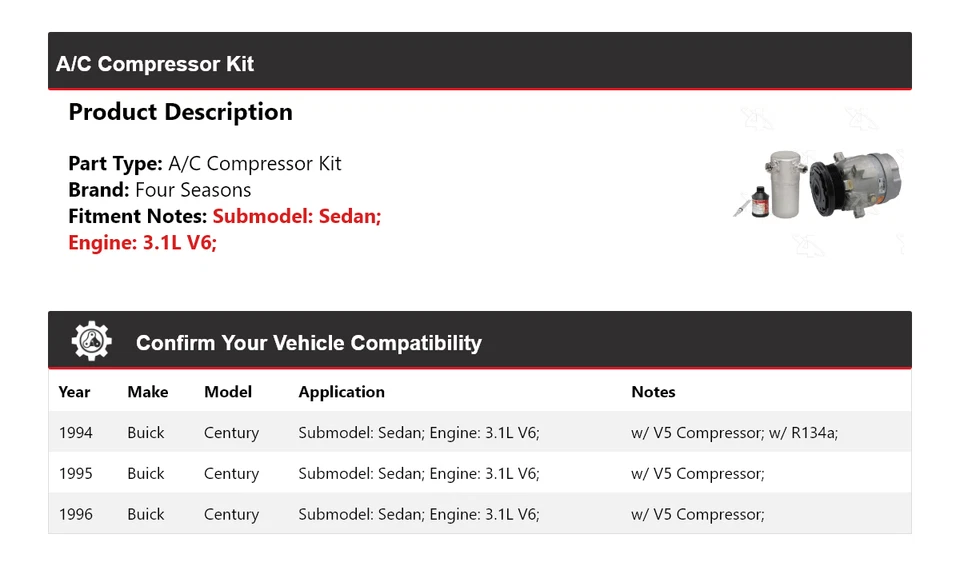Screen dimensions: 960x566
Task: Click the Four Seasons brand text
Action: click(x=193, y=190)
